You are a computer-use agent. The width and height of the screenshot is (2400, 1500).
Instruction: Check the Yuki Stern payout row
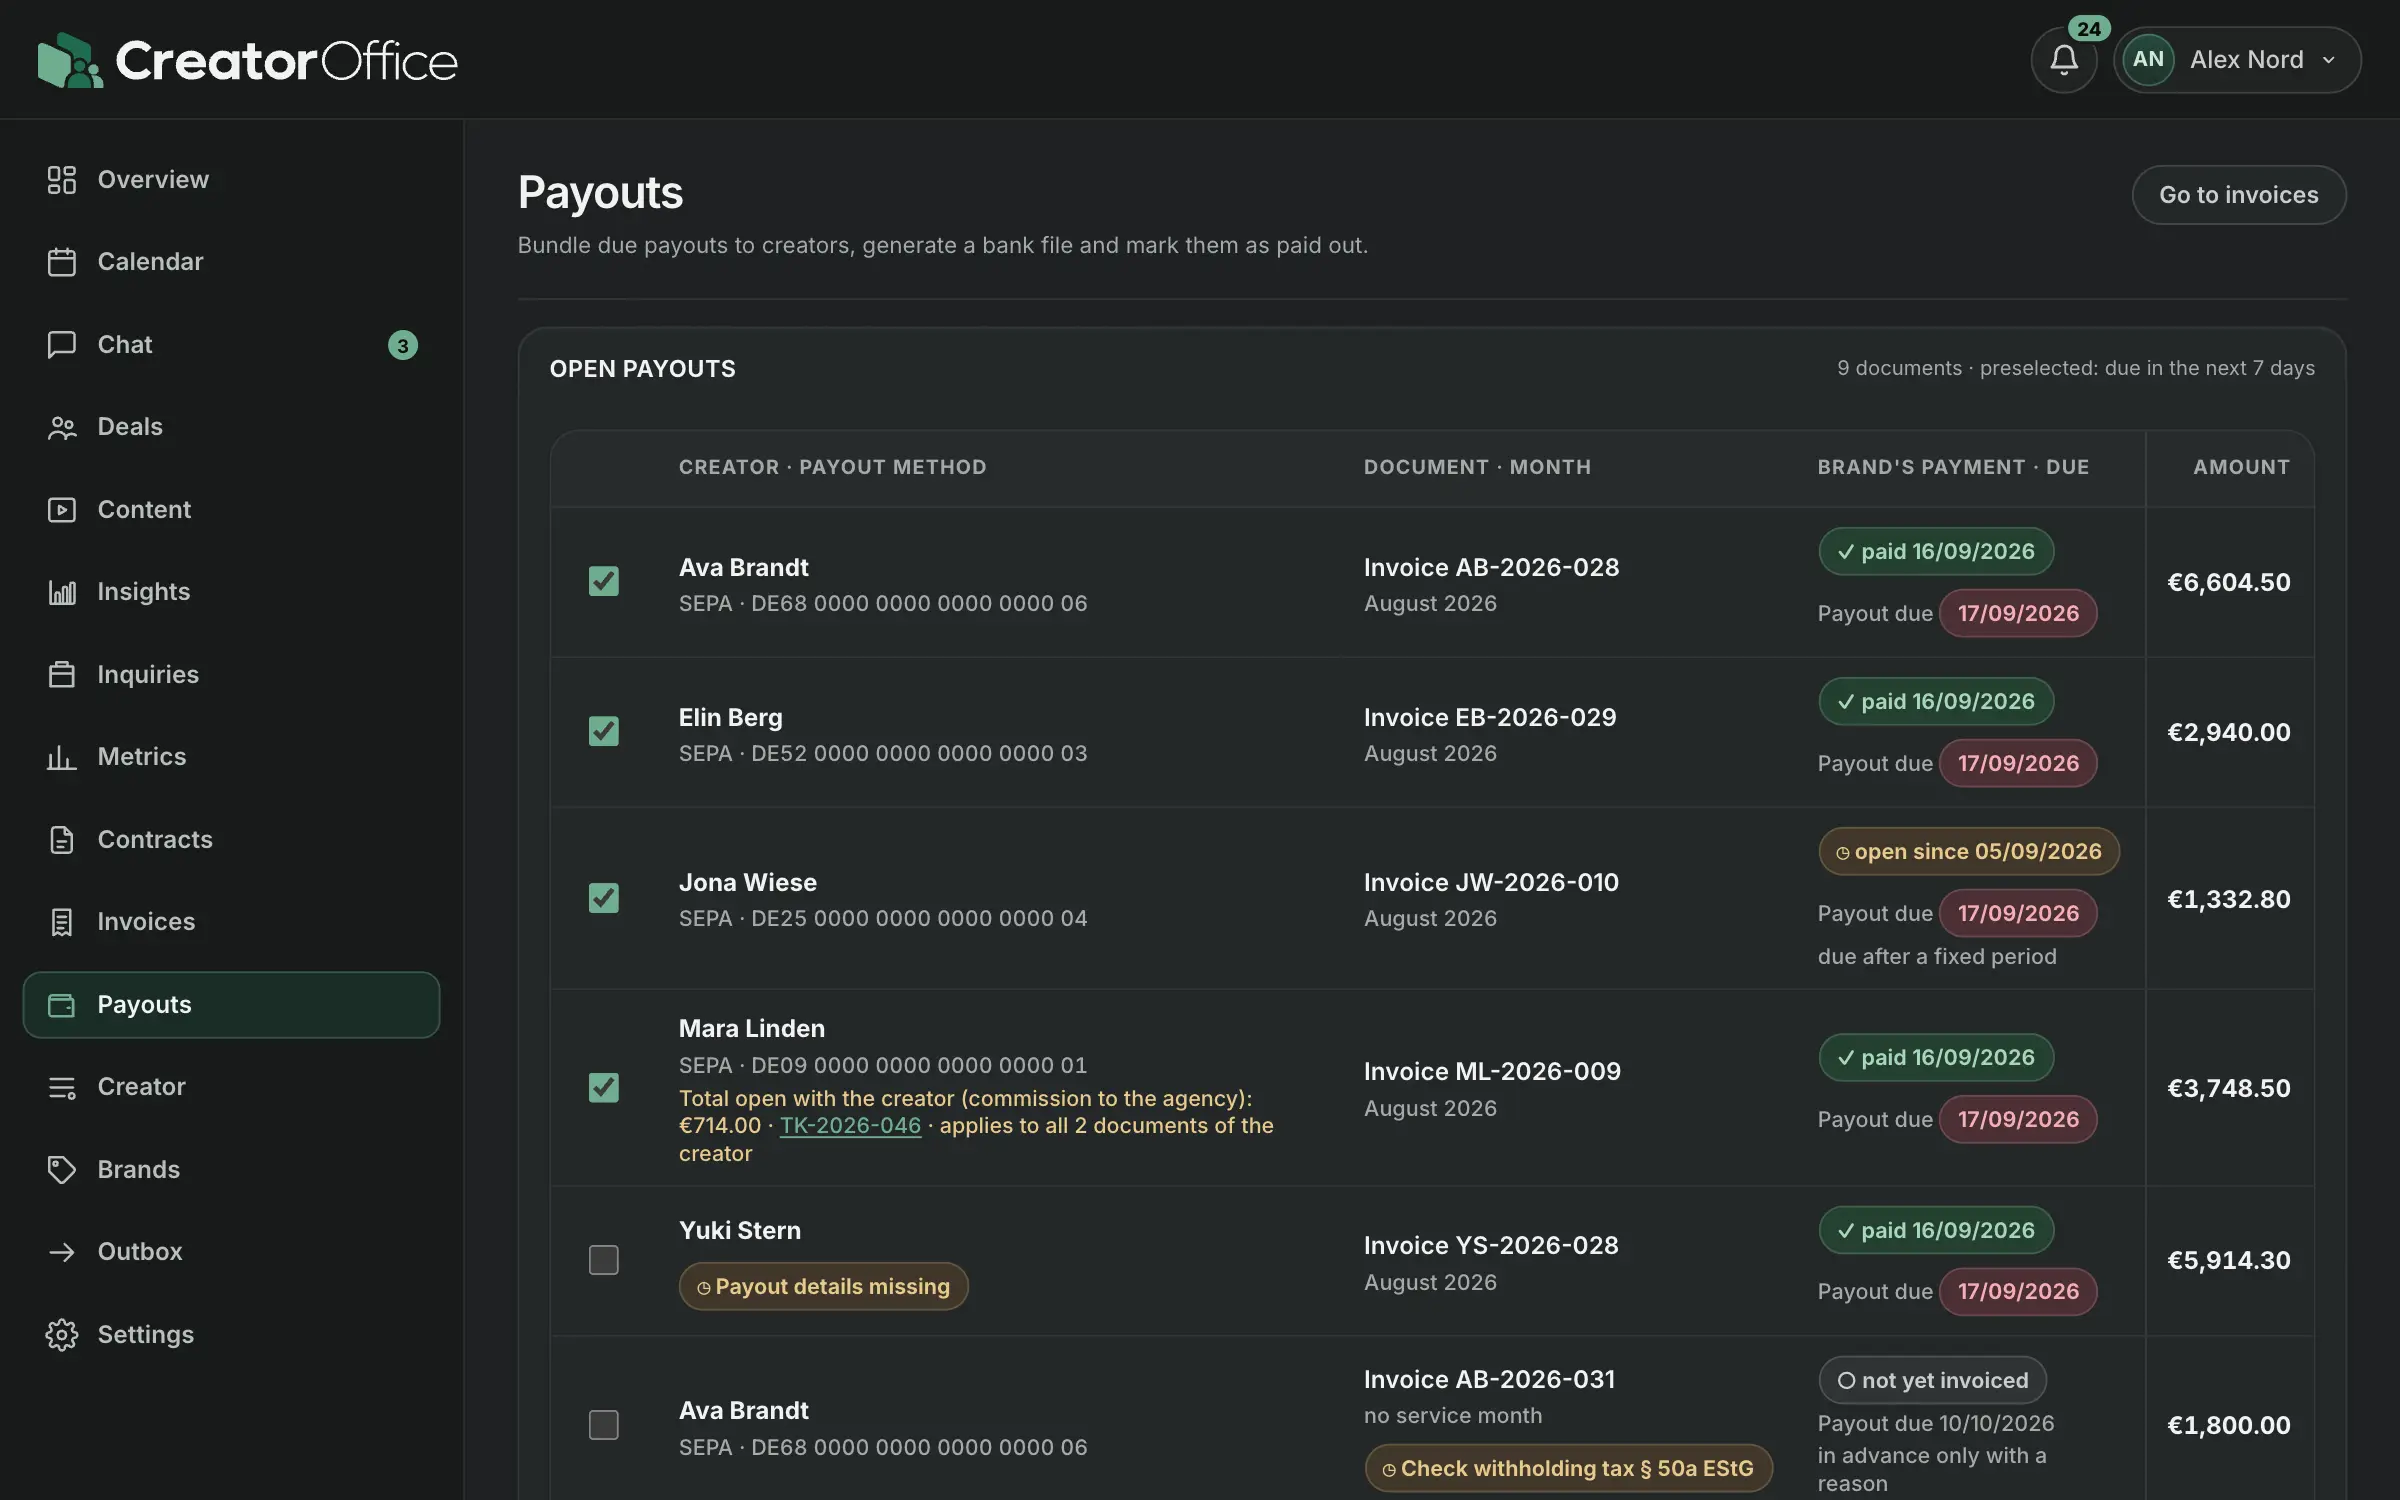(604, 1260)
